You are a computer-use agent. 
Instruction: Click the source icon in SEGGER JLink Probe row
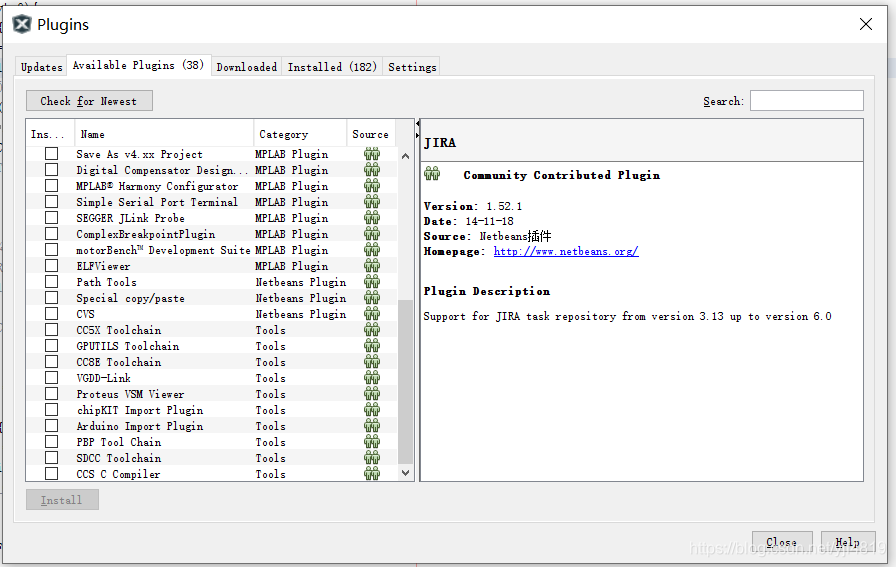(x=372, y=218)
